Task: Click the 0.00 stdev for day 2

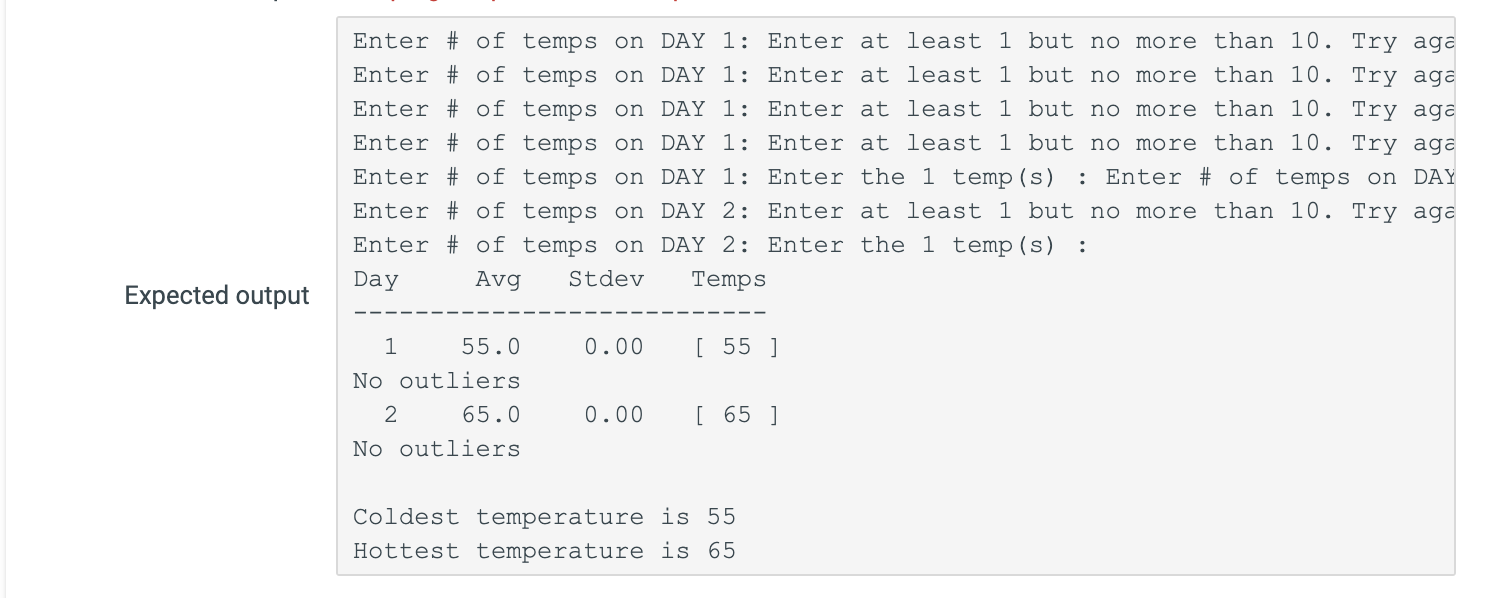Action: pyautogui.click(x=613, y=415)
